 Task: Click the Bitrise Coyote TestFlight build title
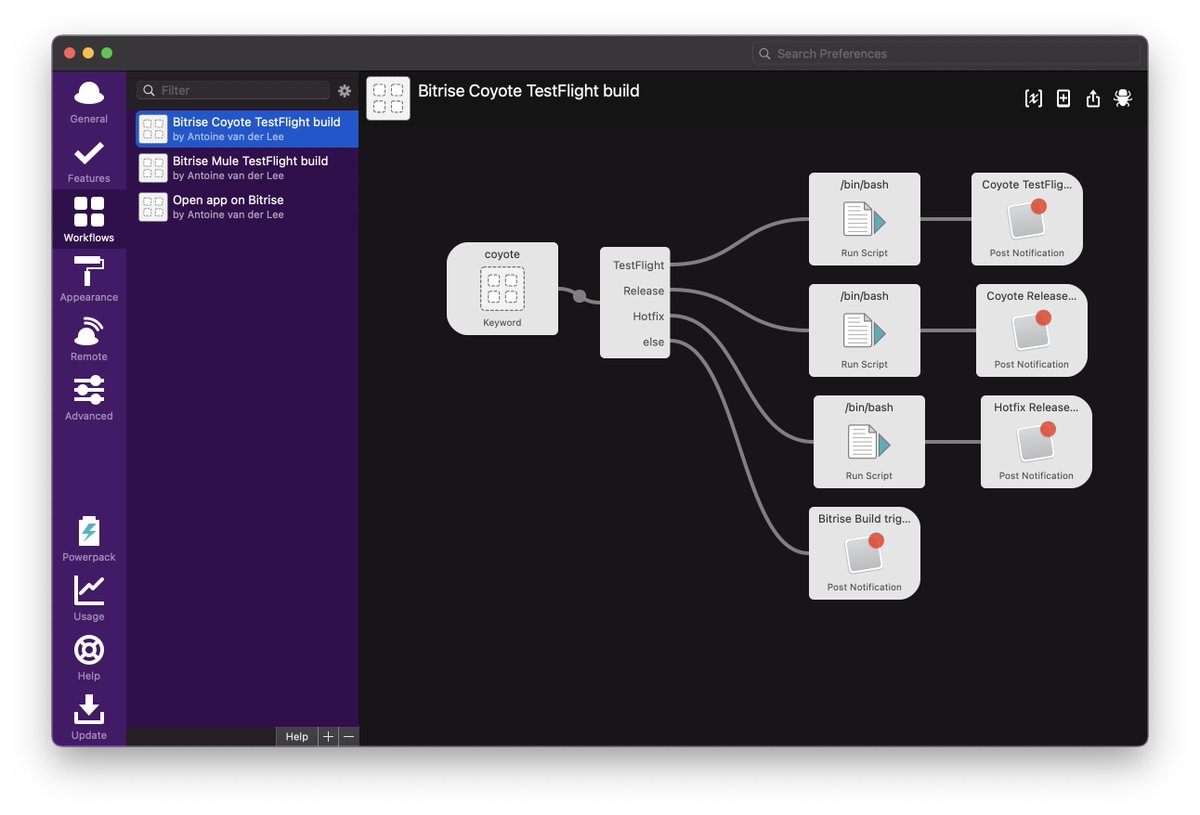click(528, 91)
